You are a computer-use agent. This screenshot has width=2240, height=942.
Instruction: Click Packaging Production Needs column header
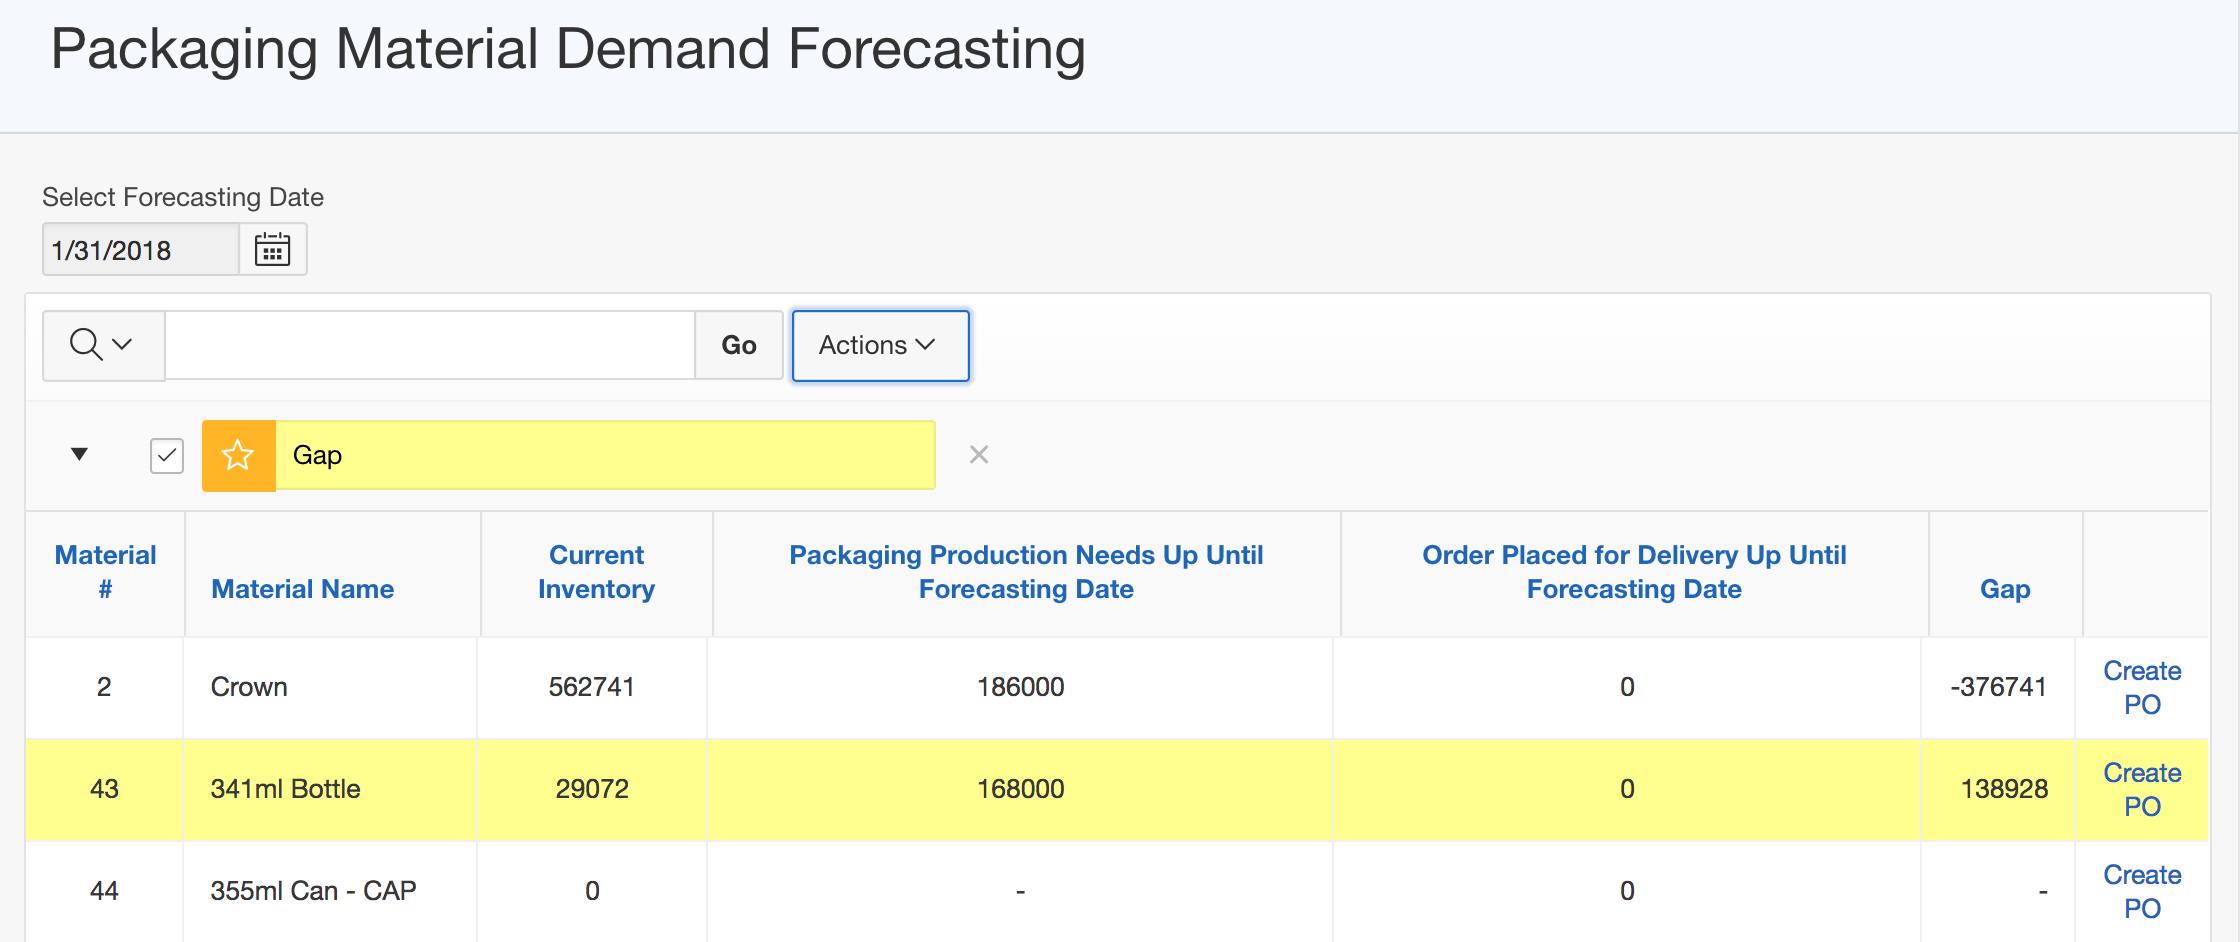[x=1026, y=572]
